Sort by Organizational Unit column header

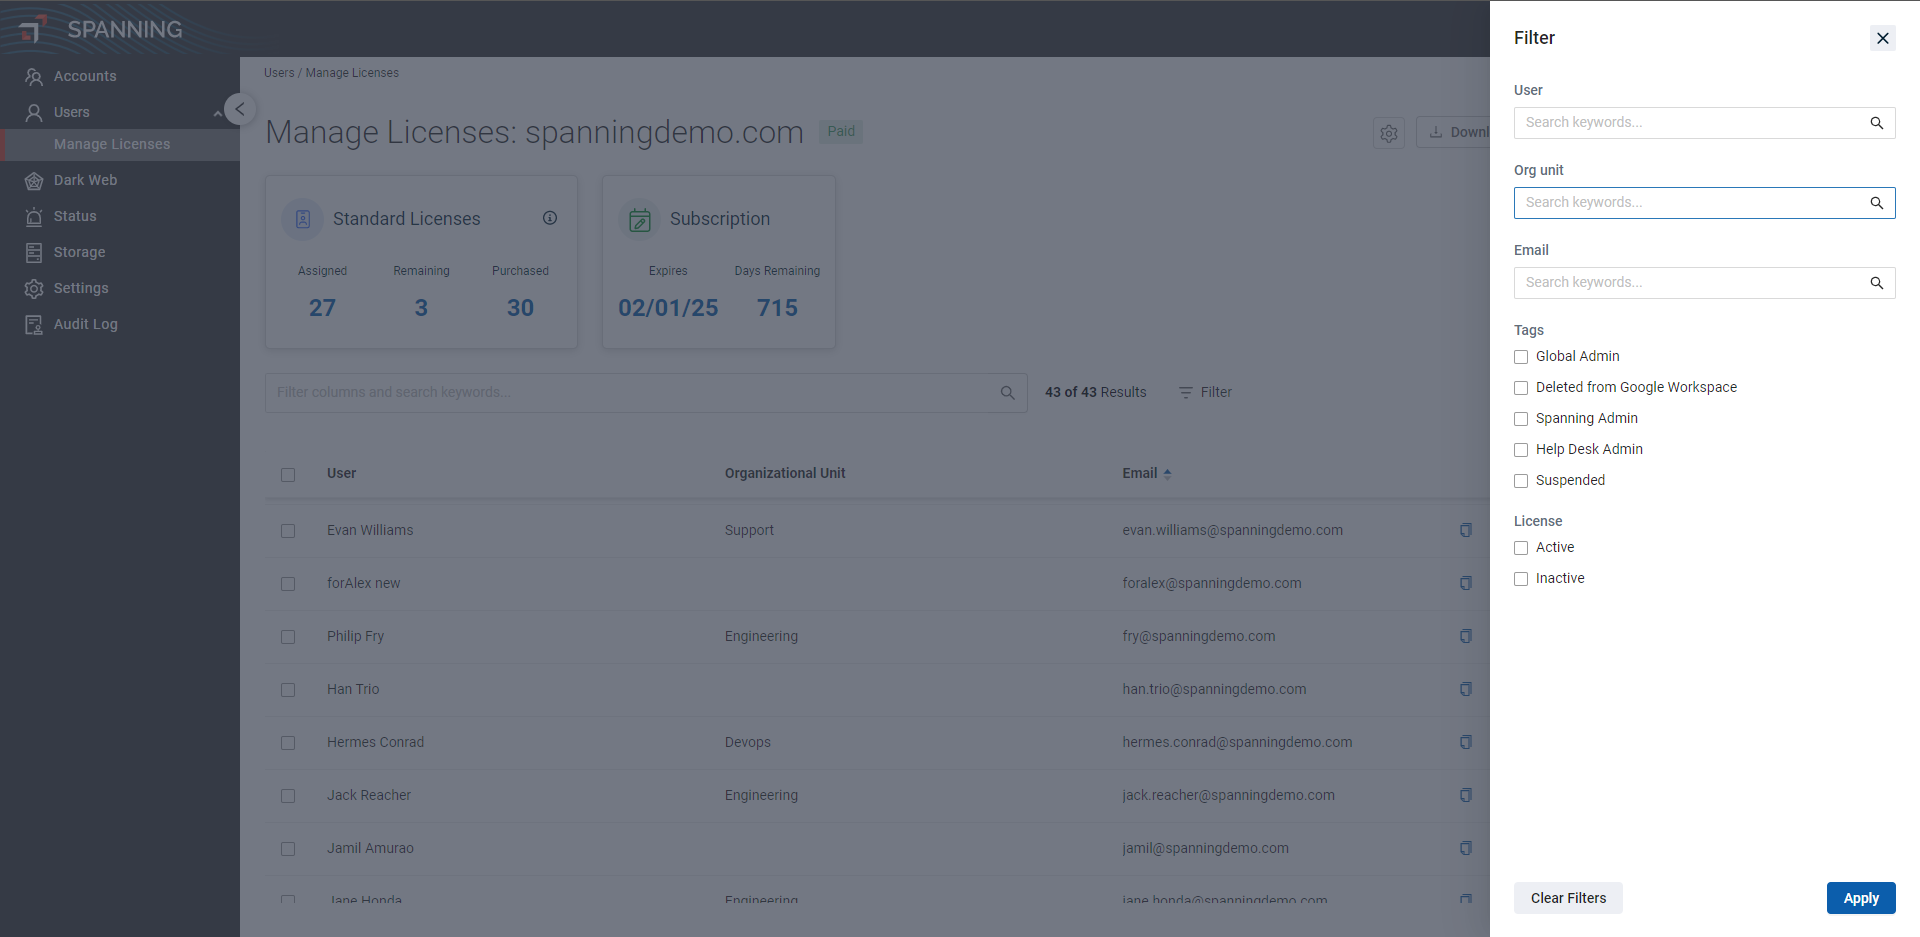pyautogui.click(x=785, y=473)
